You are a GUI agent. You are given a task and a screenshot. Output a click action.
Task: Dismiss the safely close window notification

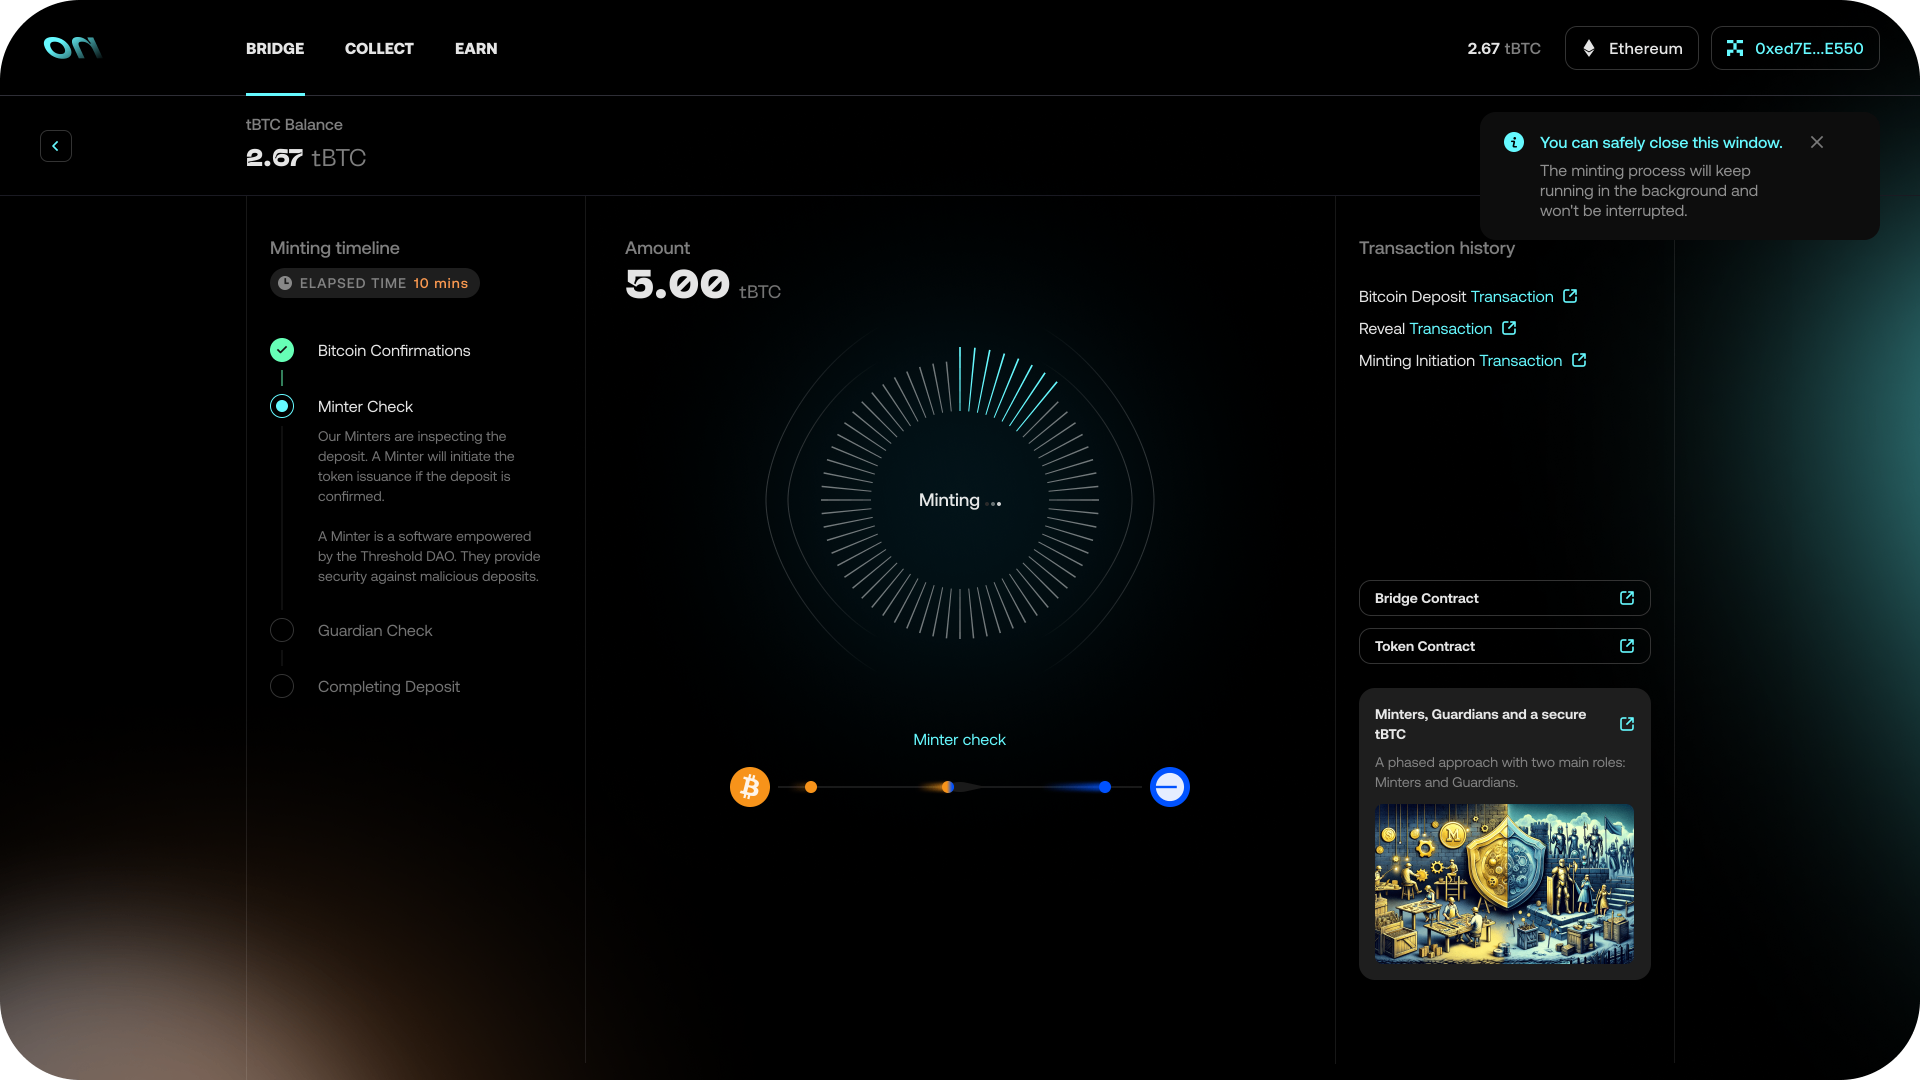coord(1817,142)
